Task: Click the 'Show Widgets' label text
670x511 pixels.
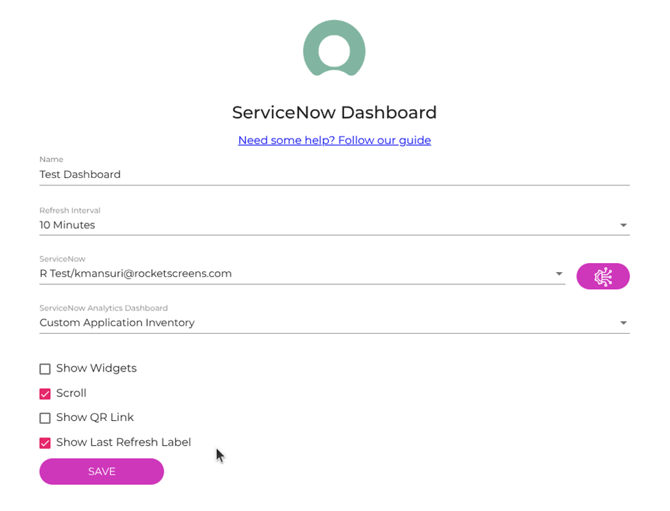Action: point(96,368)
